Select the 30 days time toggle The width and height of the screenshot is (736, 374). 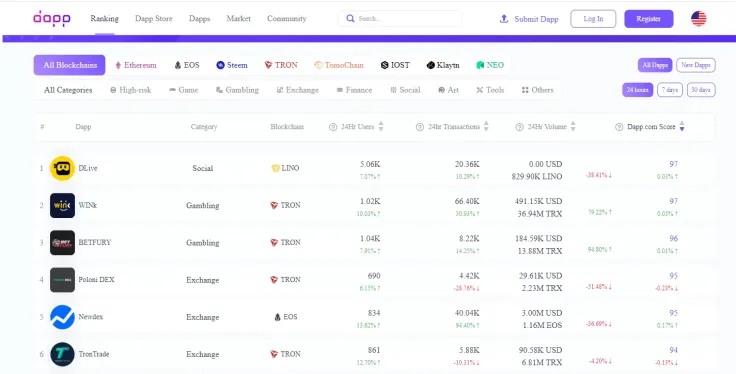(701, 90)
